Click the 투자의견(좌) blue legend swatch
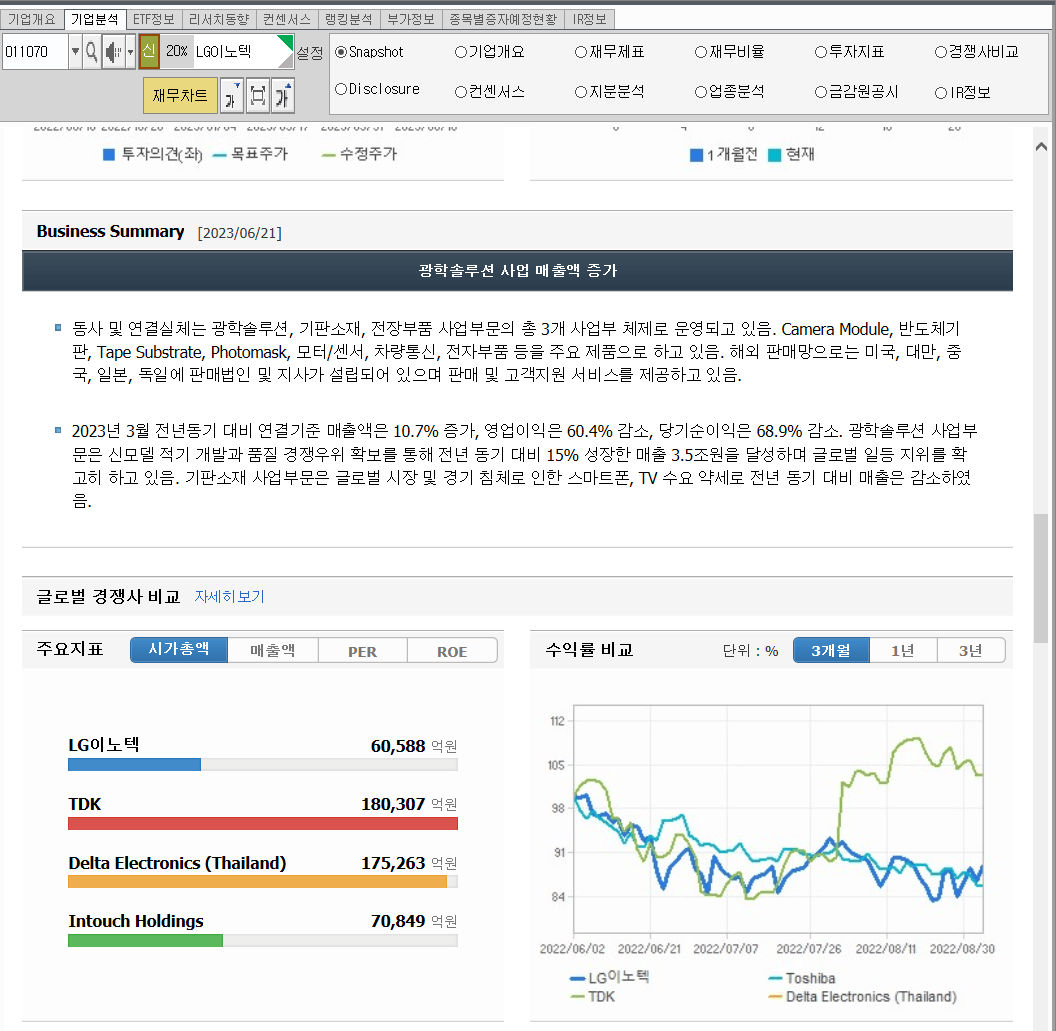 click(x=108, y=155)
